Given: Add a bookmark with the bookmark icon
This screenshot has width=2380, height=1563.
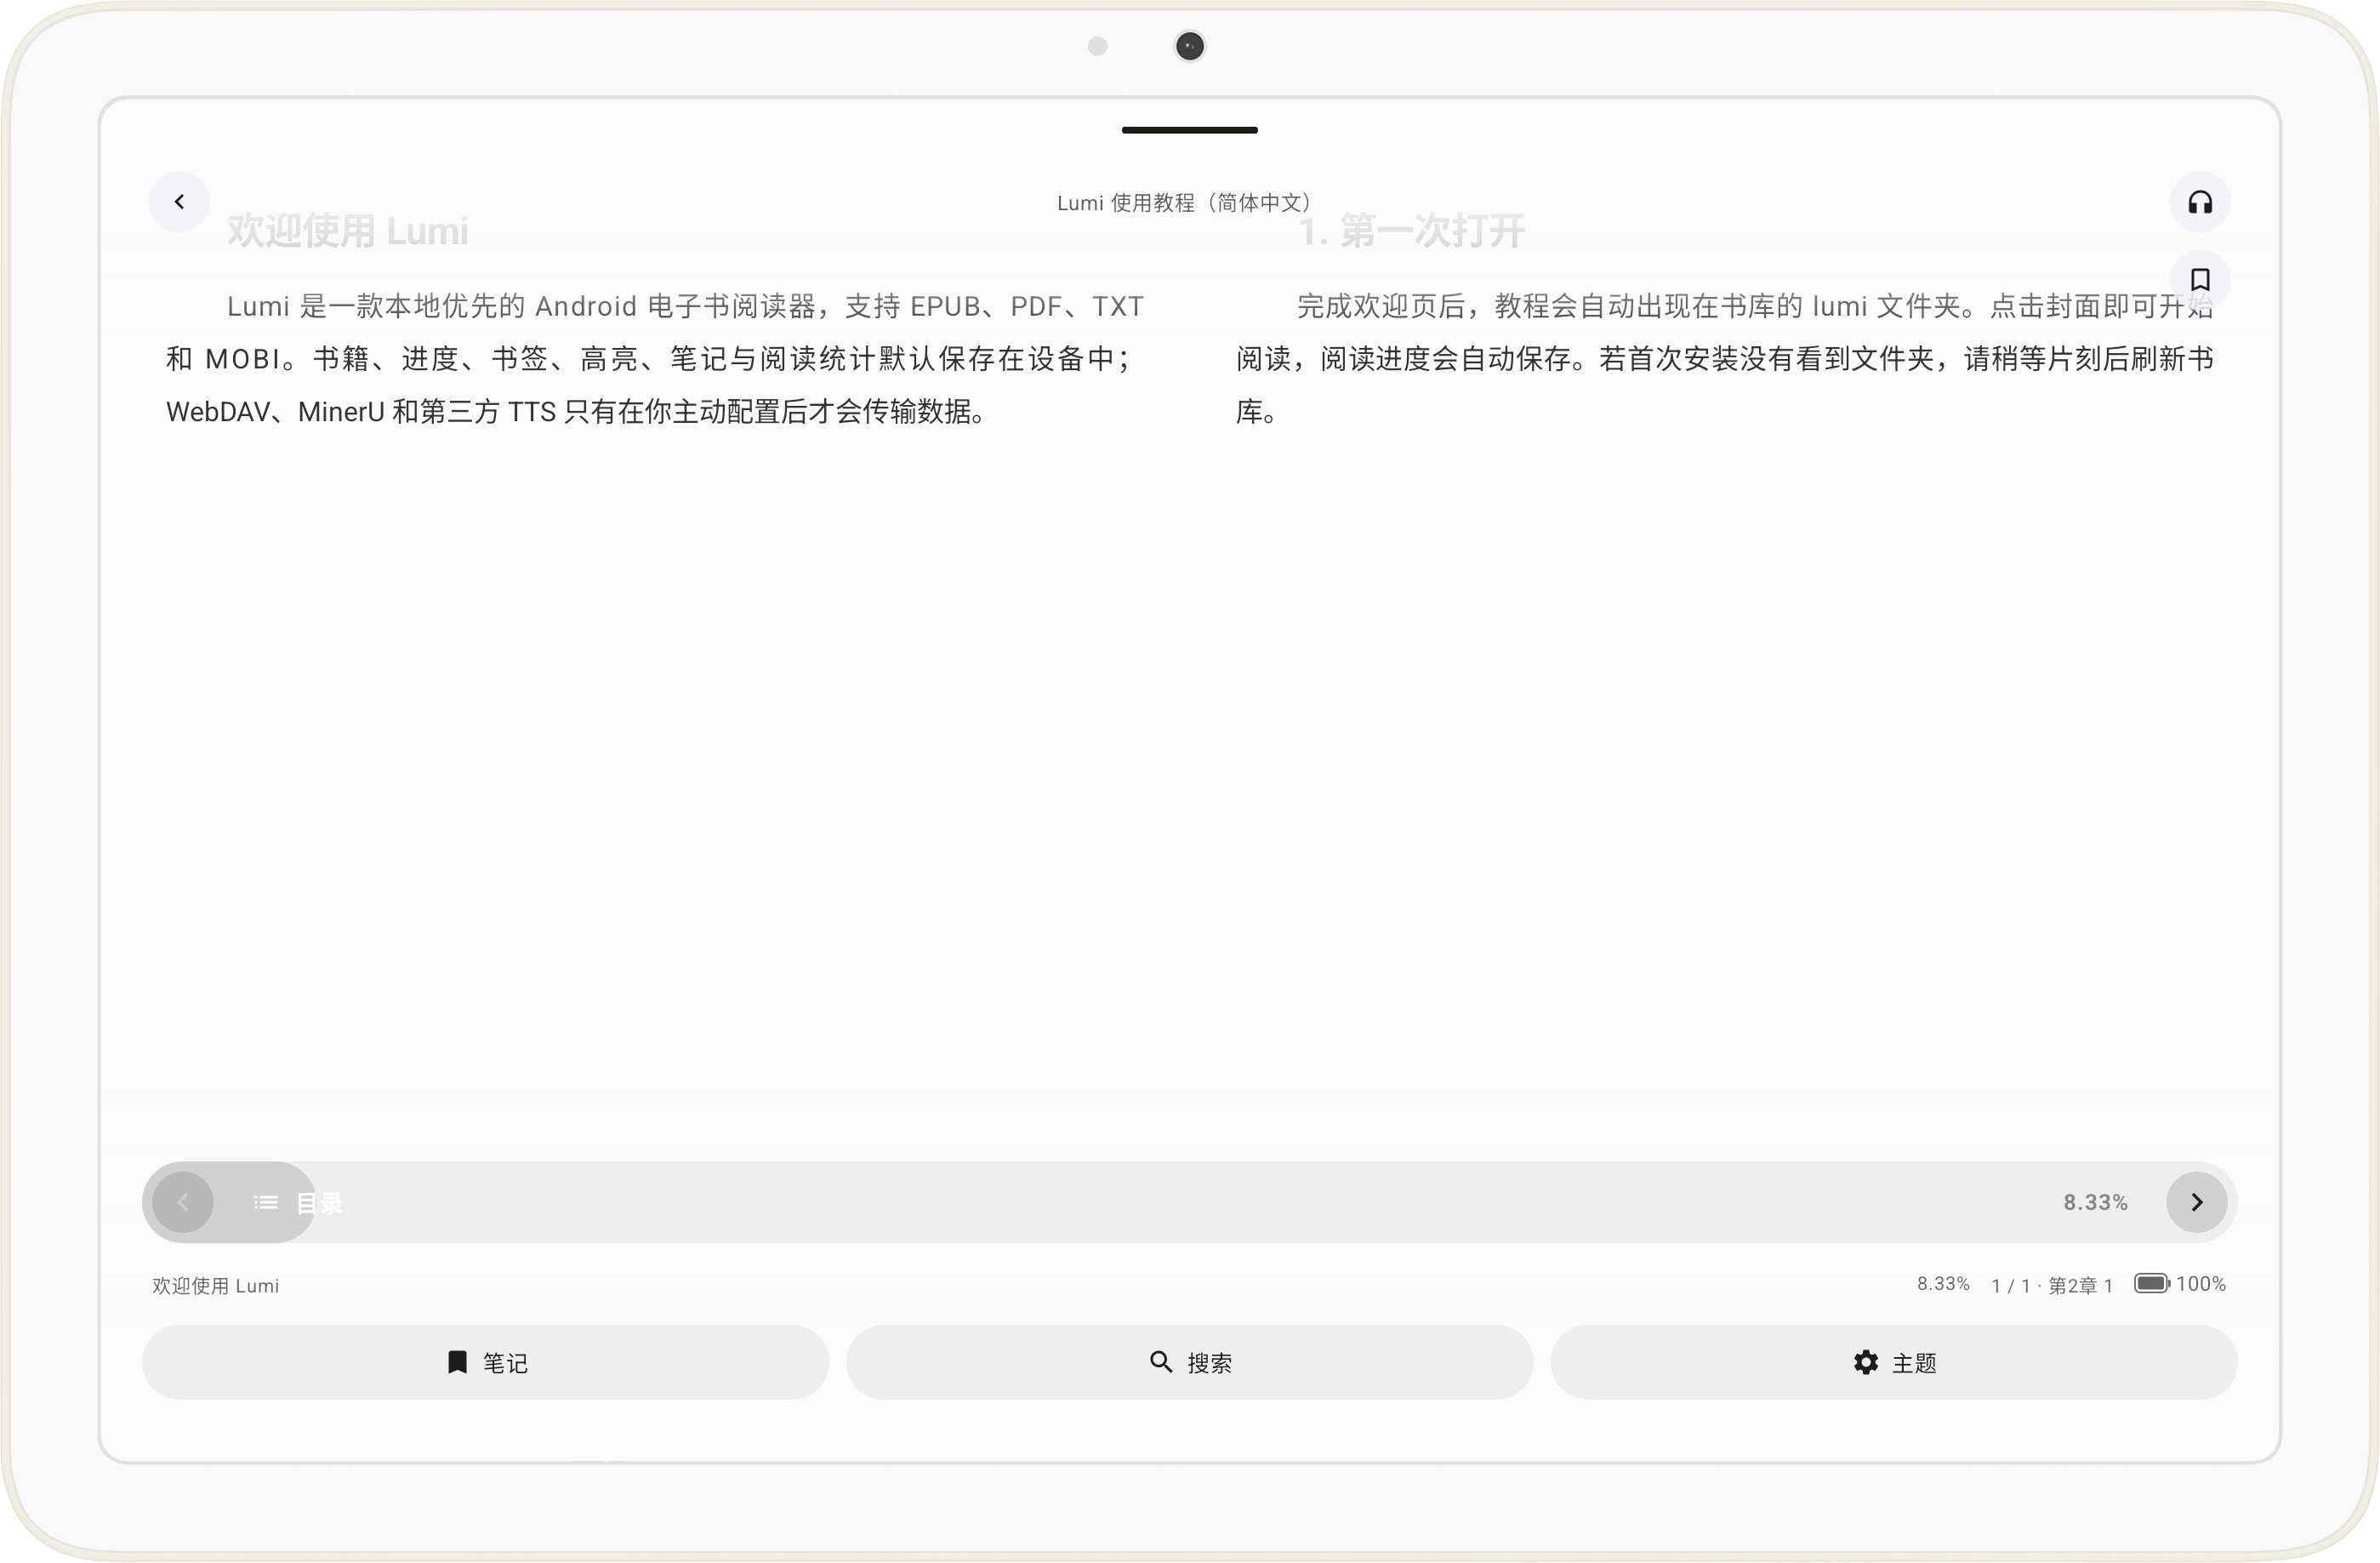Looking at the screenshot, I should 2199,280.
